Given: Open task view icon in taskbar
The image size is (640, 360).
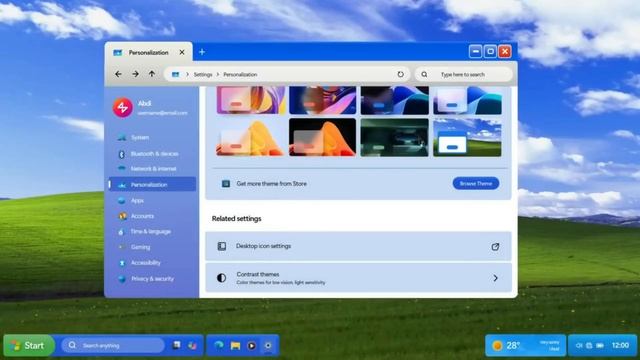Looking at the screenshot, I should (176, 345).
